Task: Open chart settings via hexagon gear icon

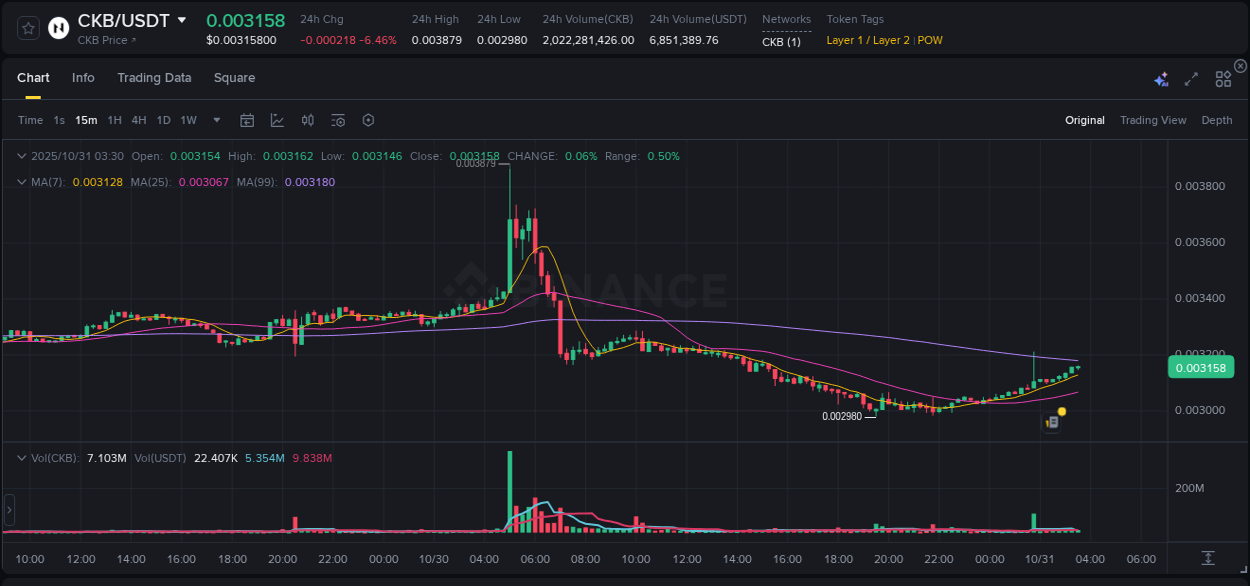Action: [x=368, y=120]
